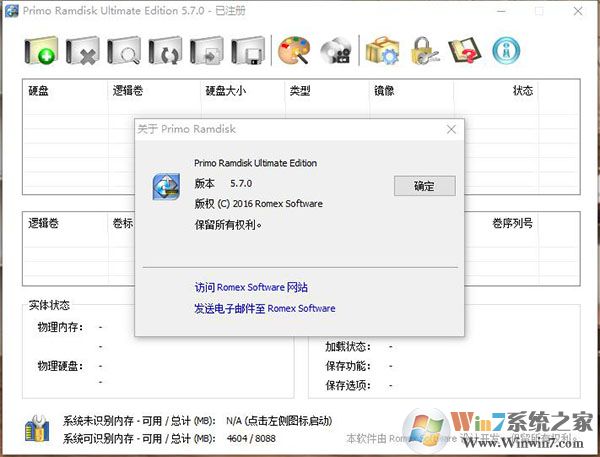Click the N/A (点击左侧图标启动) text

[x=279, y=421]
